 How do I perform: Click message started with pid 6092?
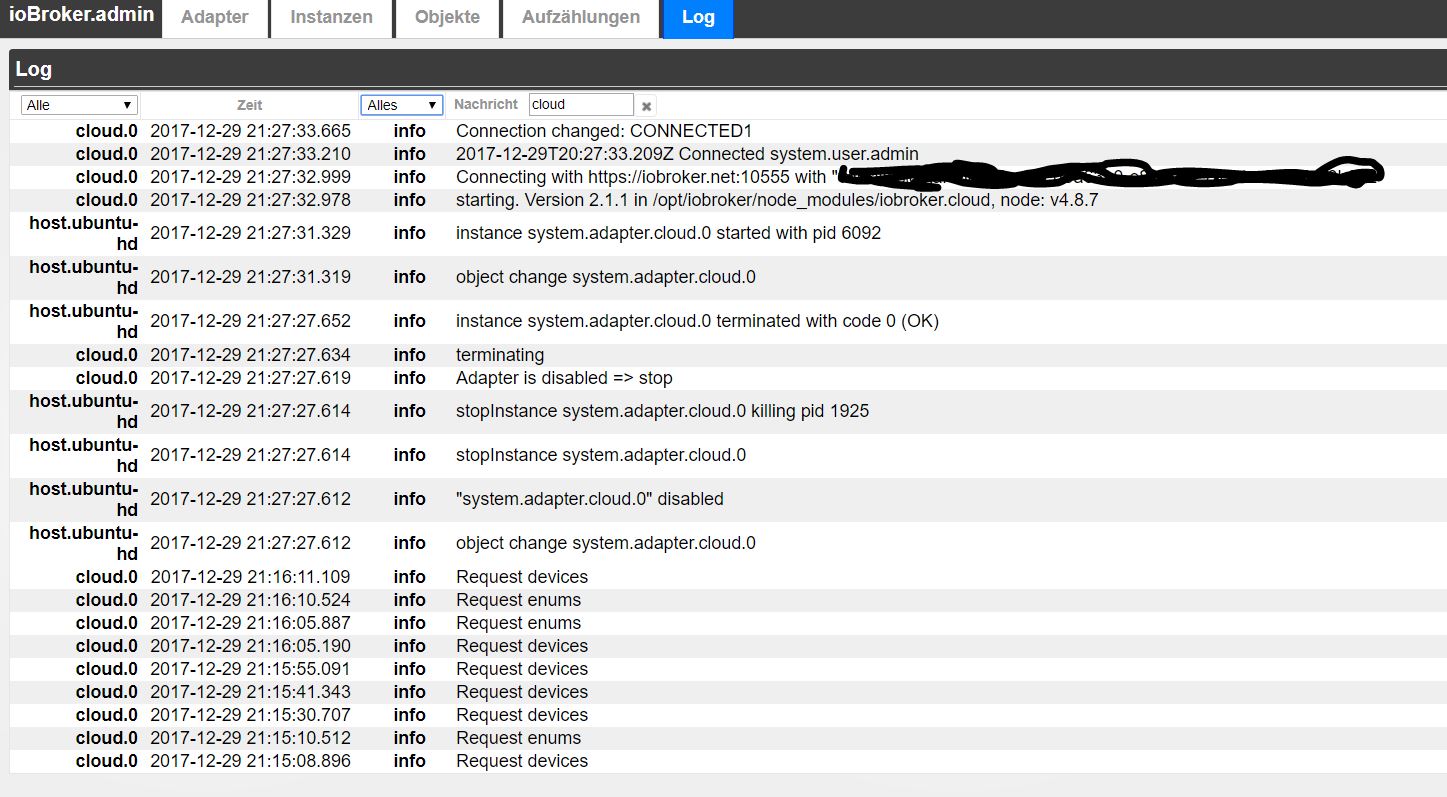668,233
